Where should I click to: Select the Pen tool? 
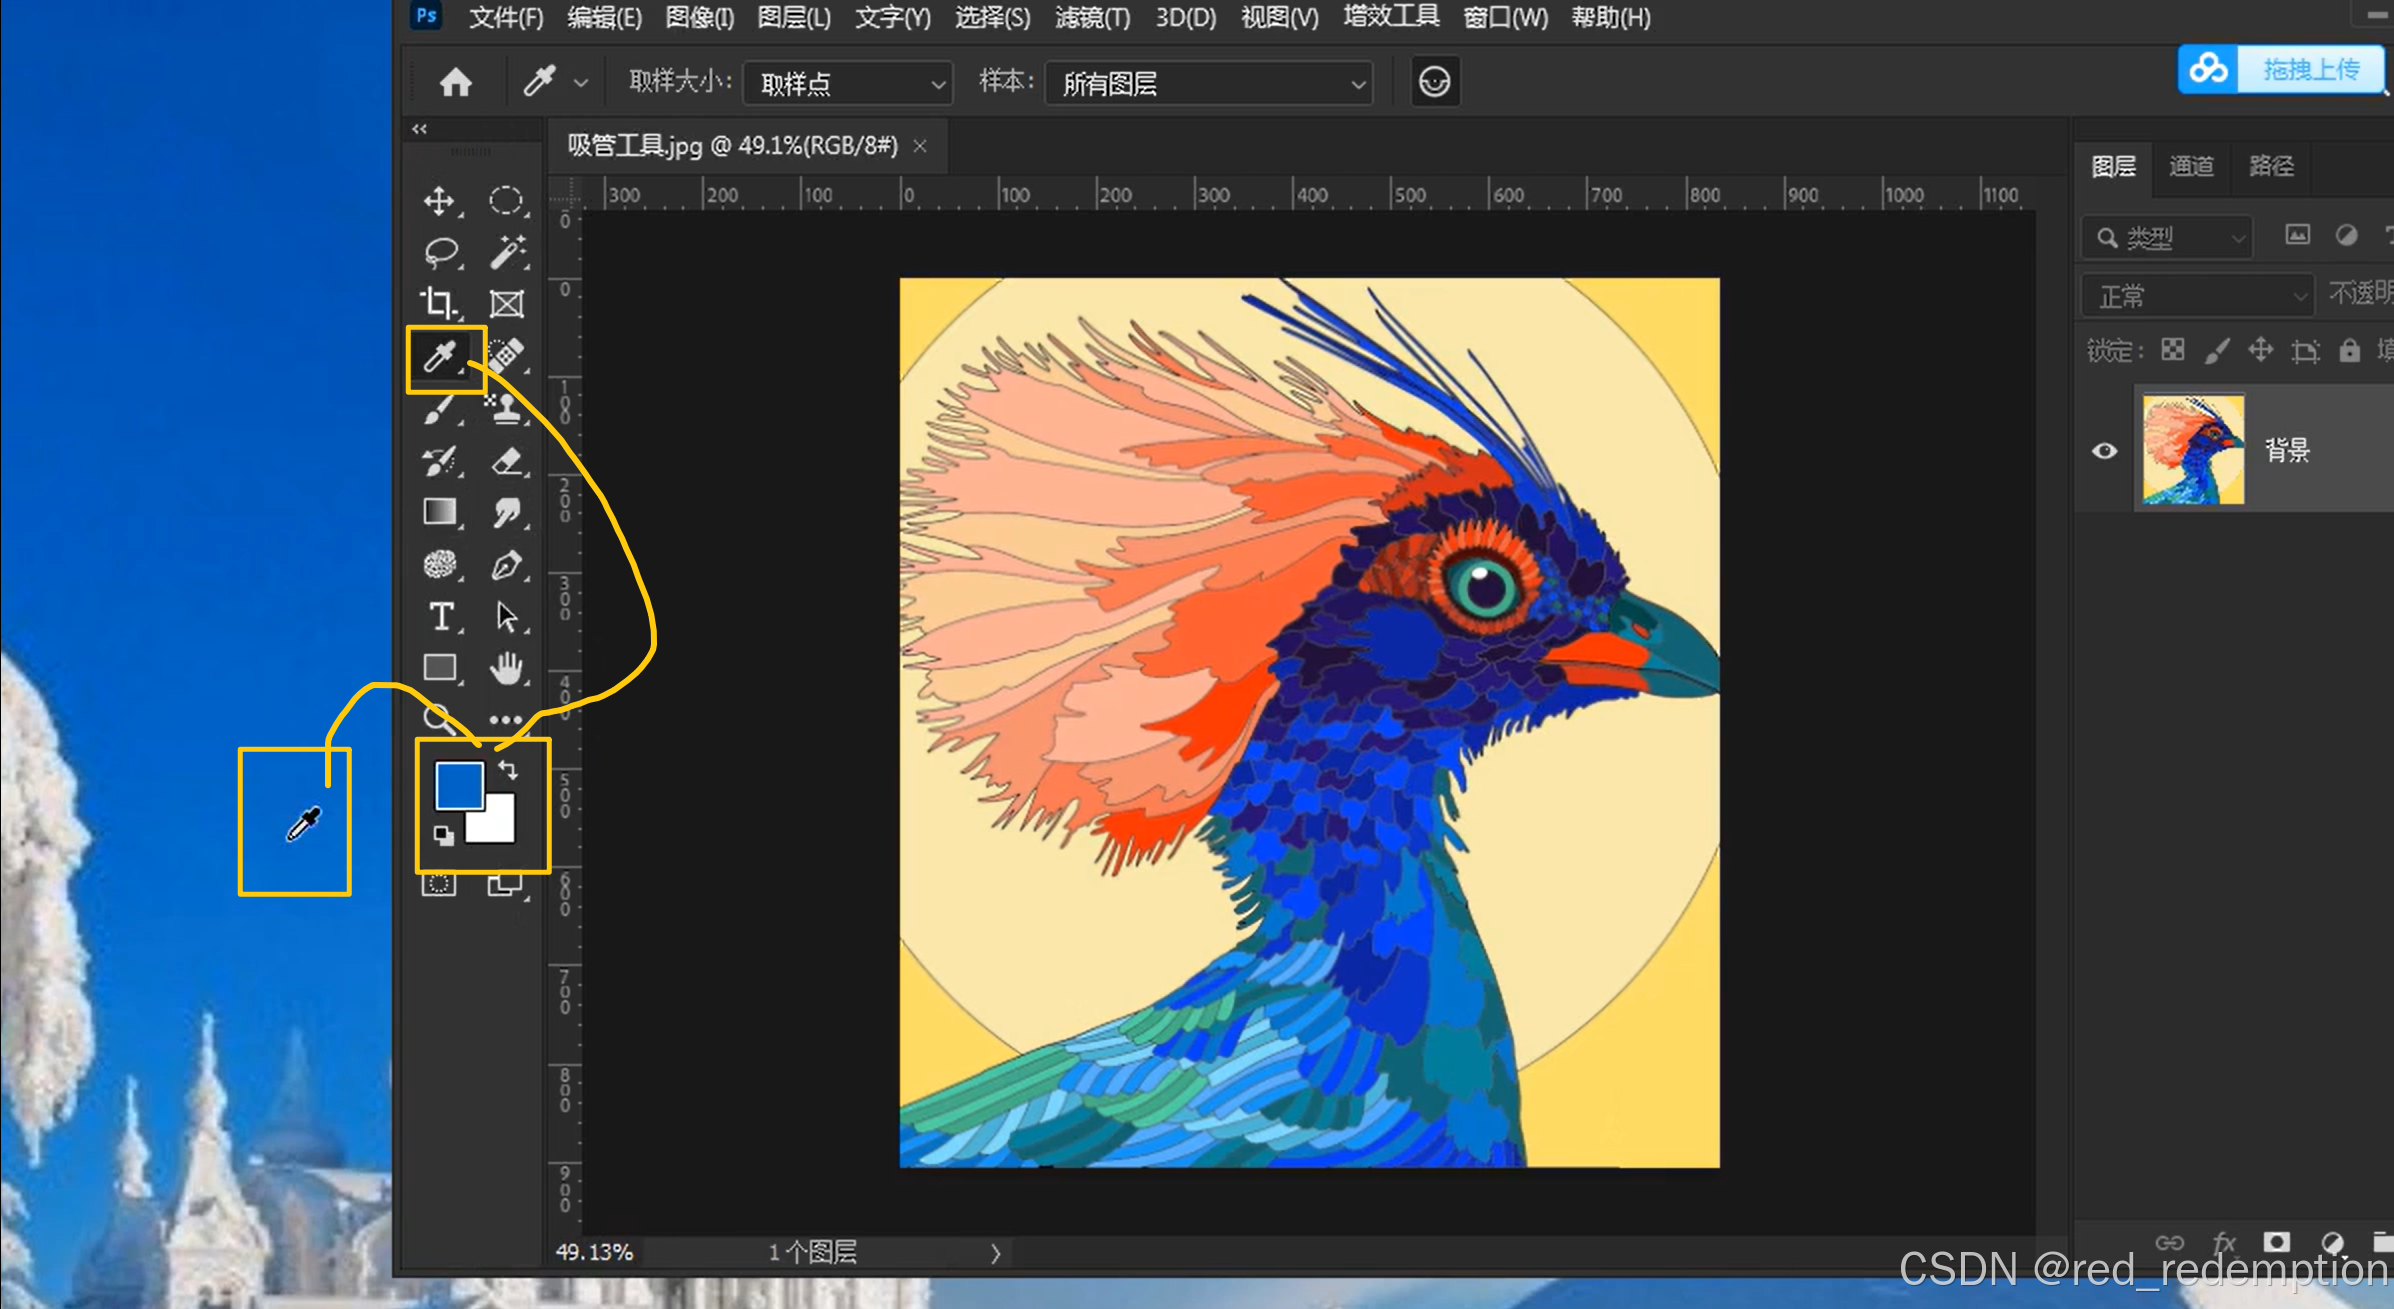coord(507,564)
